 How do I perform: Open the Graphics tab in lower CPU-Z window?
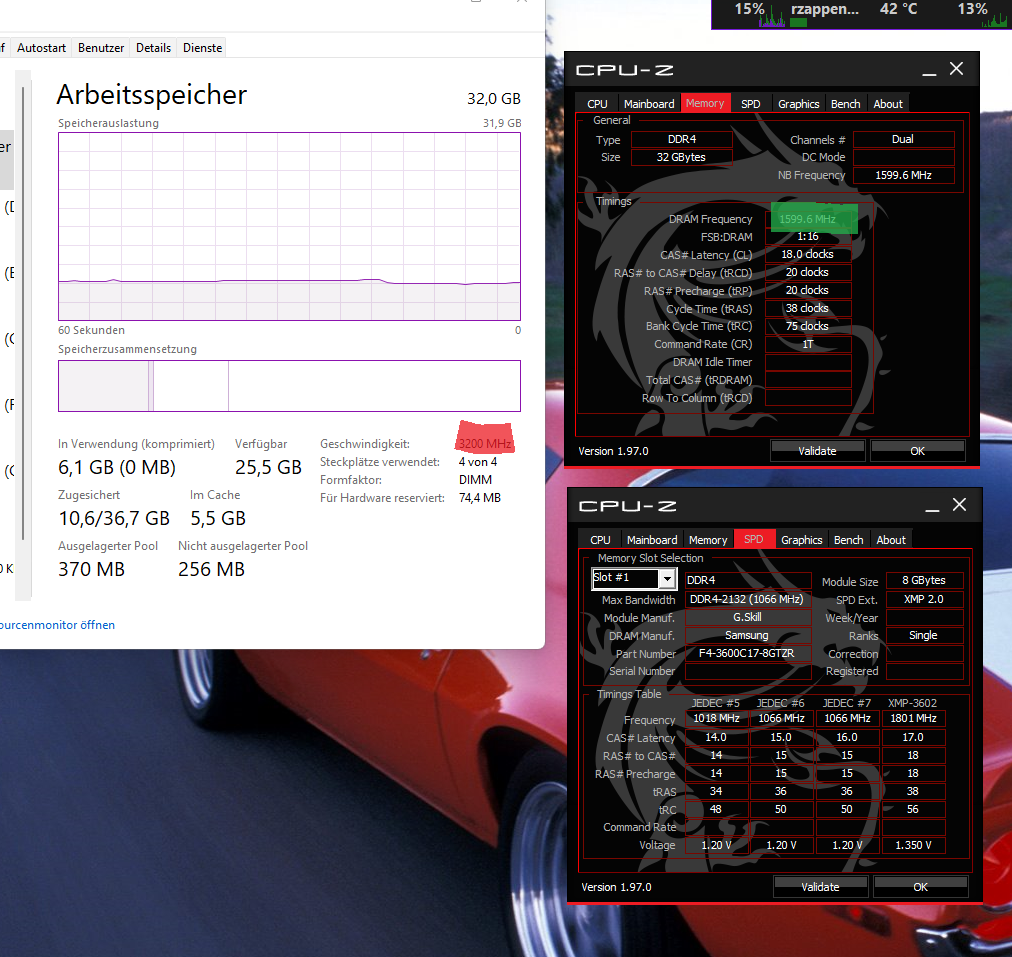tap(802, 540)
